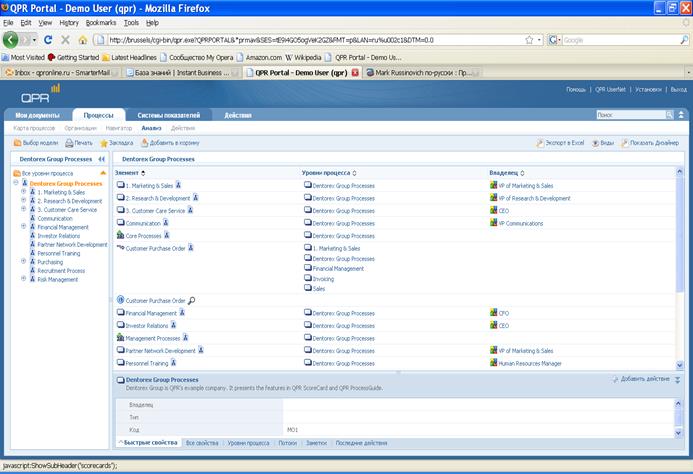The image size is (693, 474).
Task: Click the search magnifier in the Google box
Action: (684, 40)
